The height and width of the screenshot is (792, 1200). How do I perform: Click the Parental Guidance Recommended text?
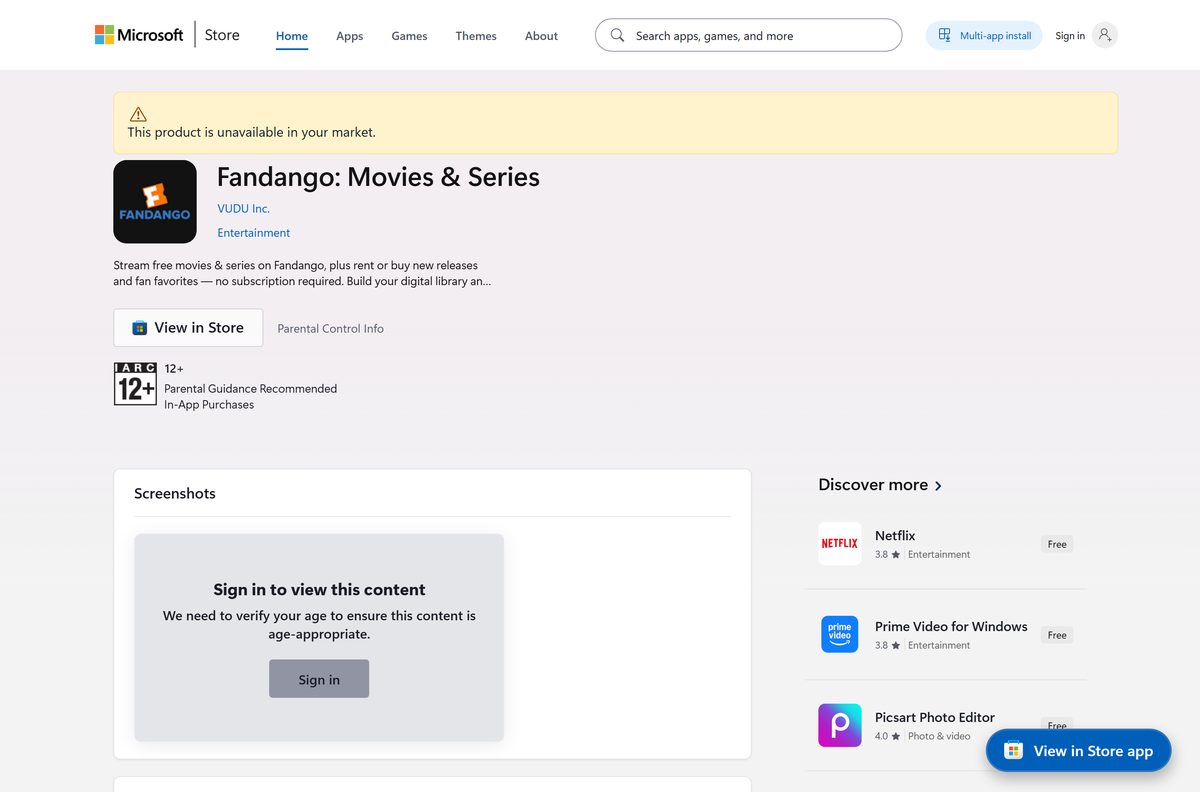[250, 389]
